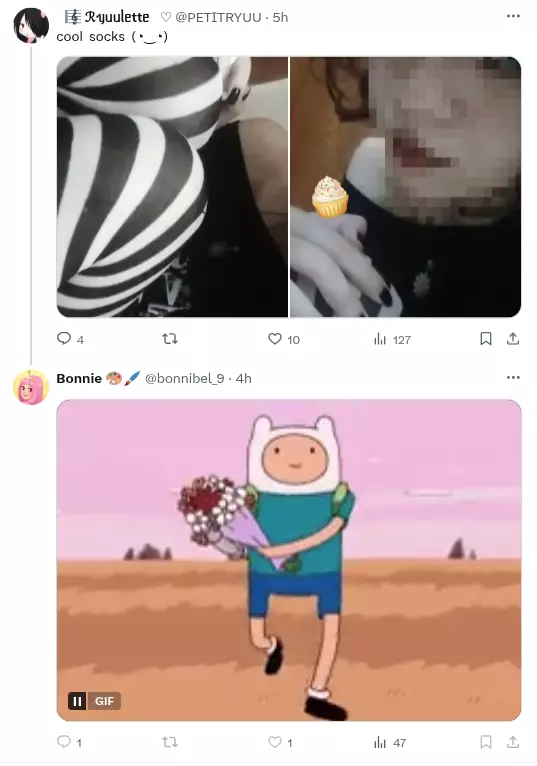Screen dimensions: 537x766
Task: Visit the @bonnibel_9 handle link
Action: click(185, 378)
